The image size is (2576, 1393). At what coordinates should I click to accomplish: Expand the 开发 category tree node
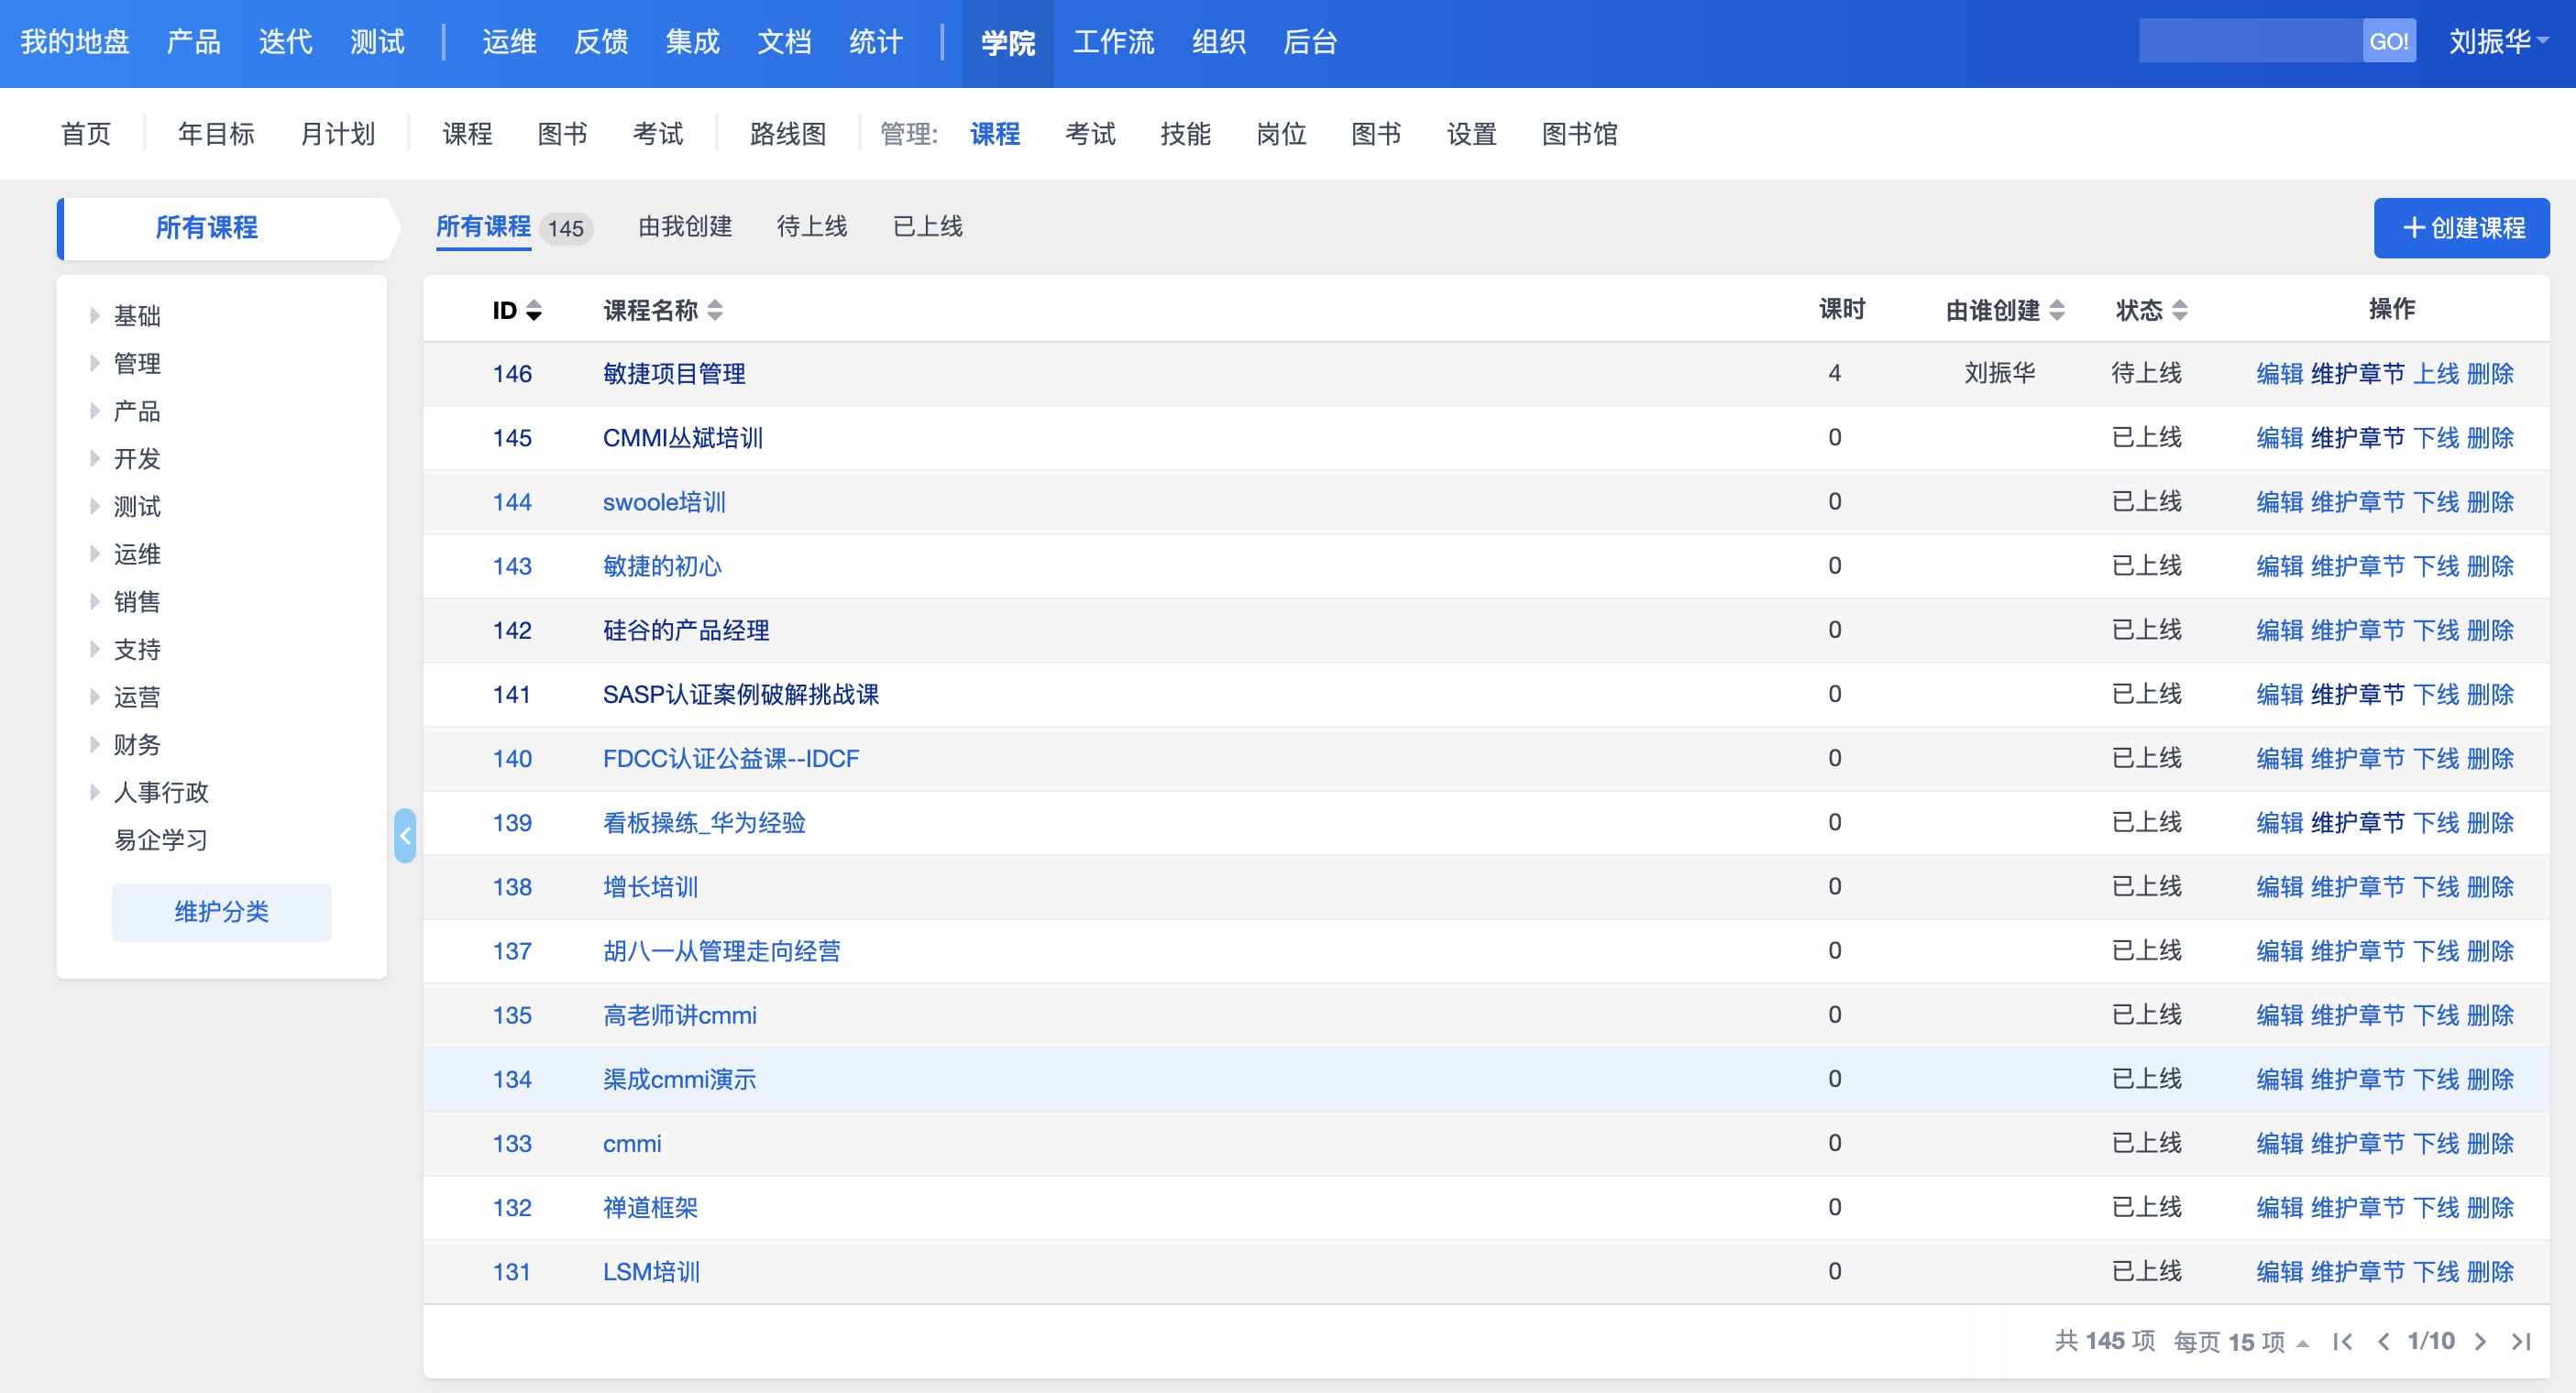pos(95,459)
